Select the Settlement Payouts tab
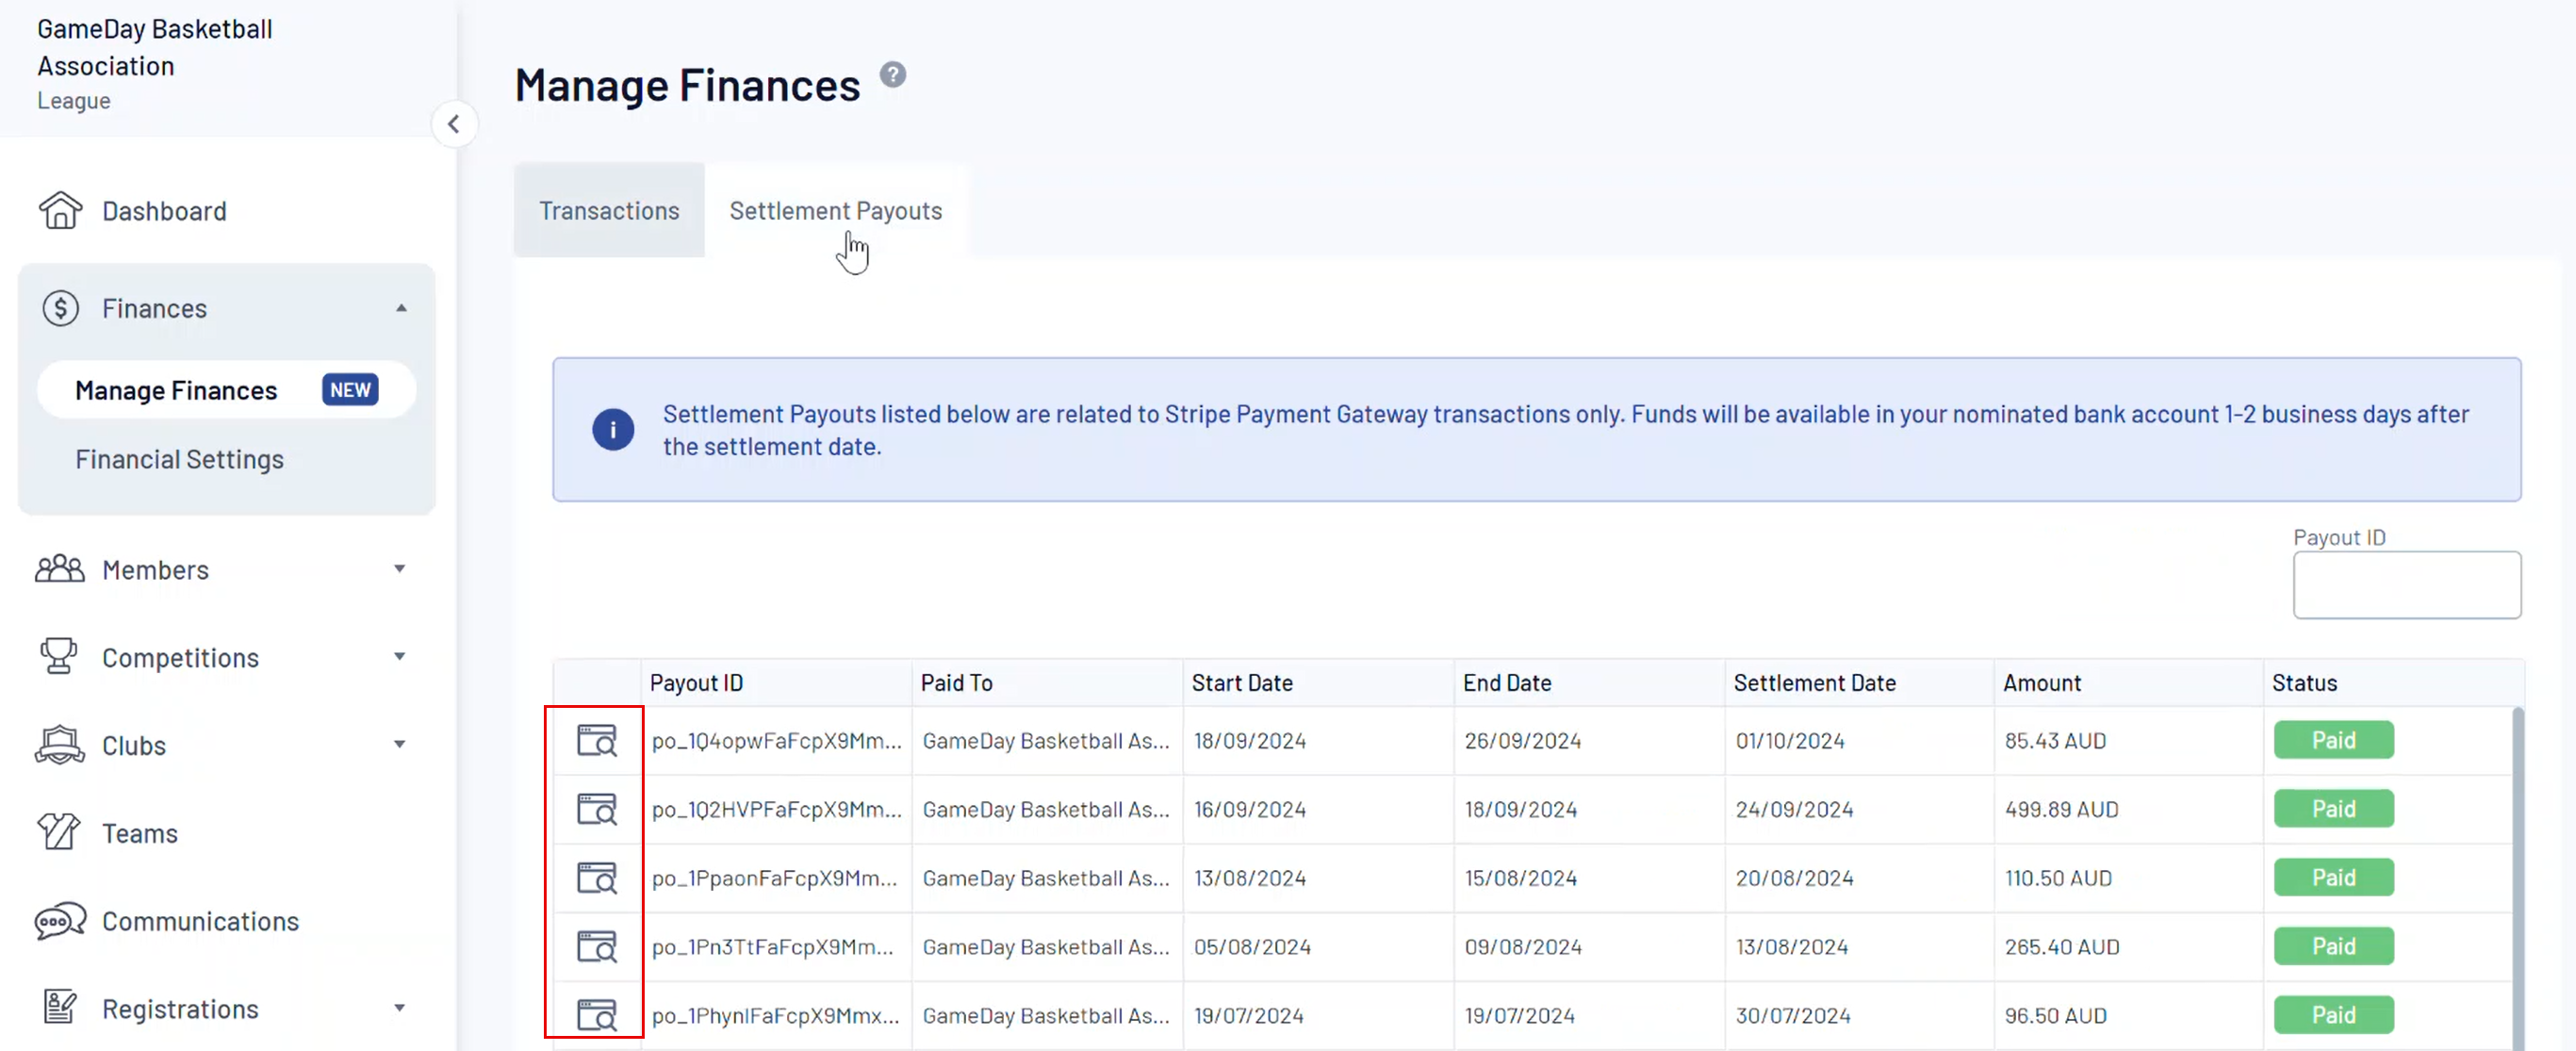2576x1051 pixels. (835, 211)
